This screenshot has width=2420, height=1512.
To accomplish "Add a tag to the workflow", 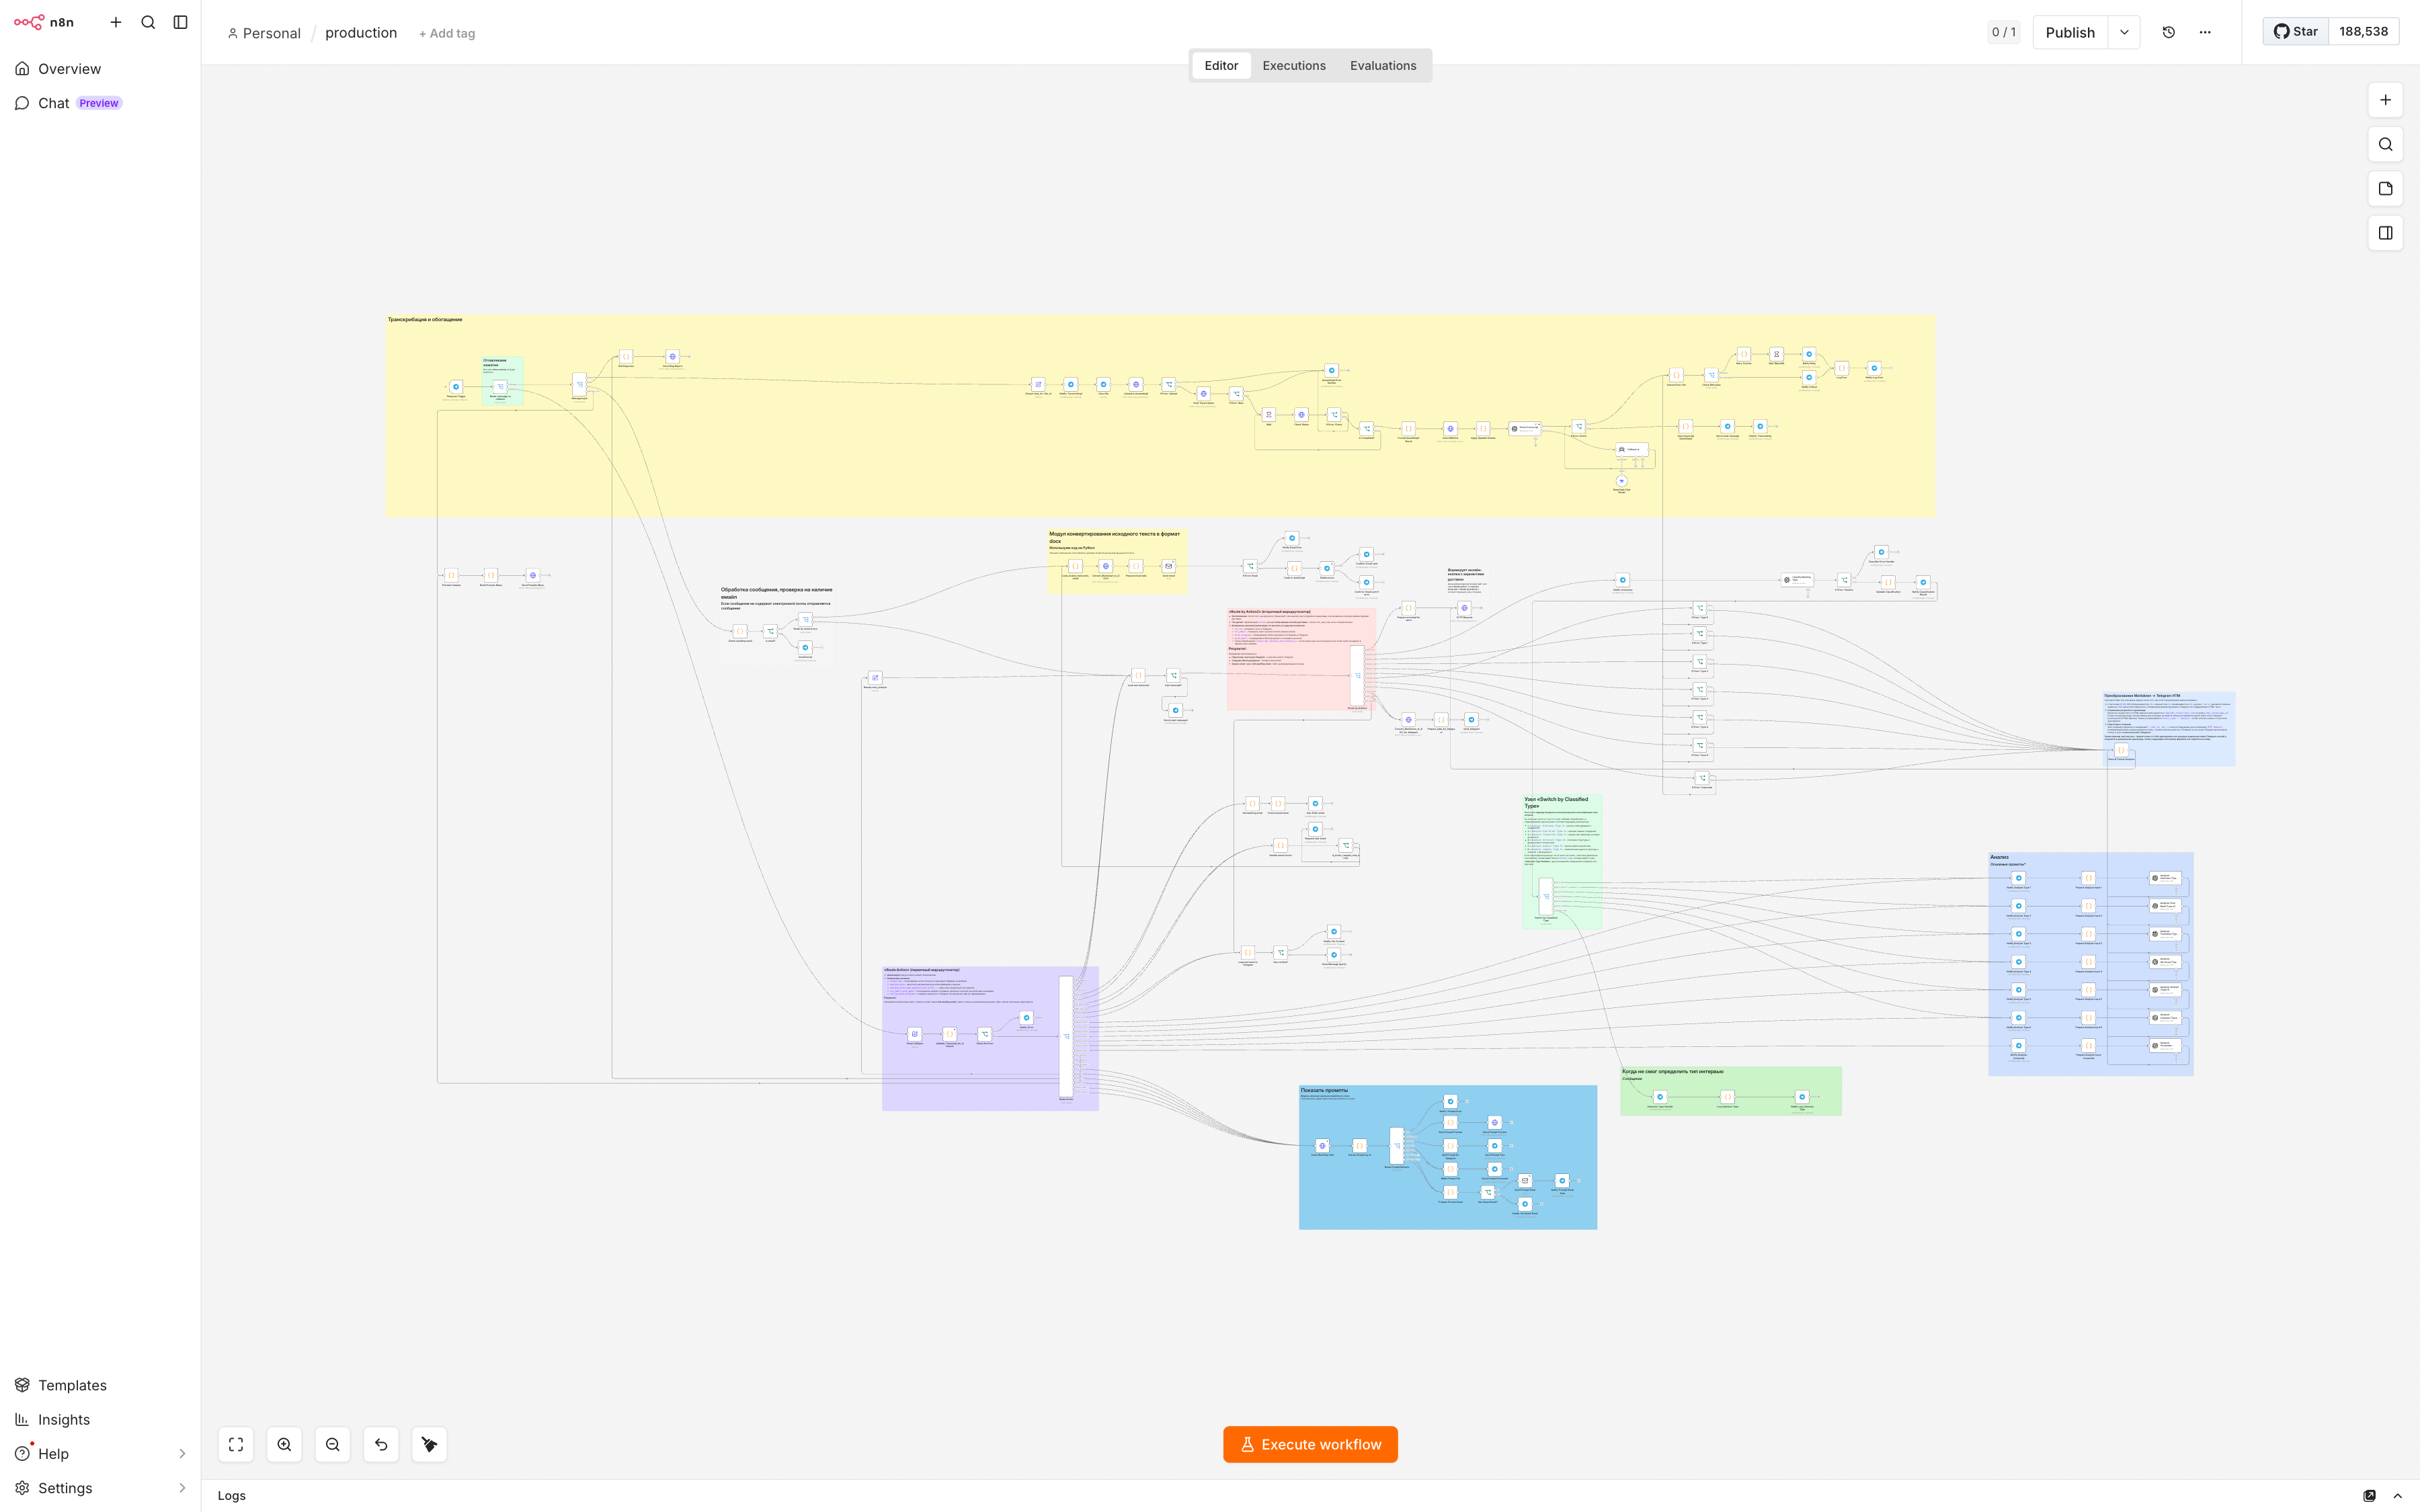I will [x=447, y=33].
